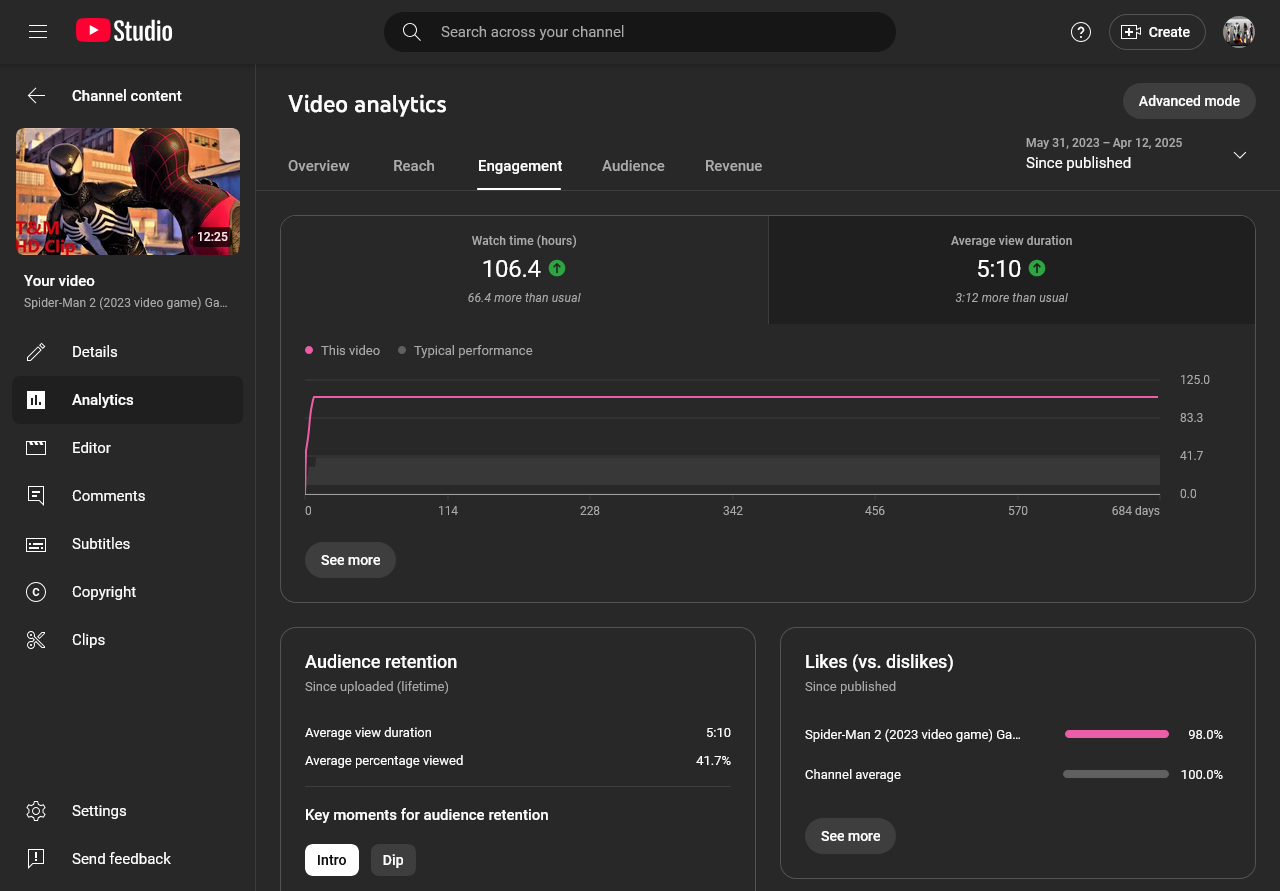Click the Clips scissors icon
This screenshot has width=1280, height=891.
click(x=36, y=640)
